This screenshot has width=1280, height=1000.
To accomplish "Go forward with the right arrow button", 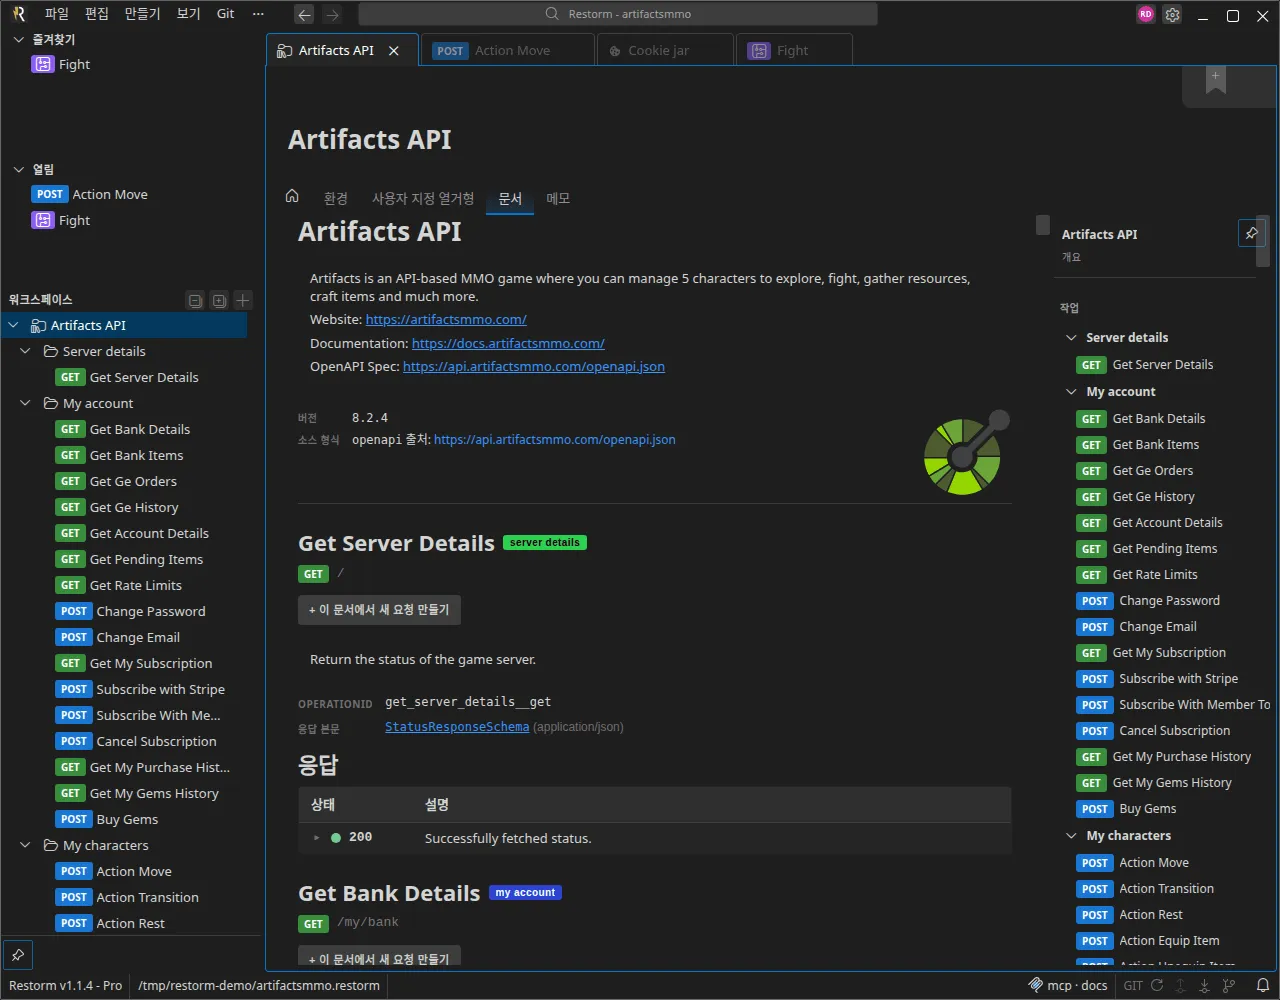I will [x=333, y=14].
